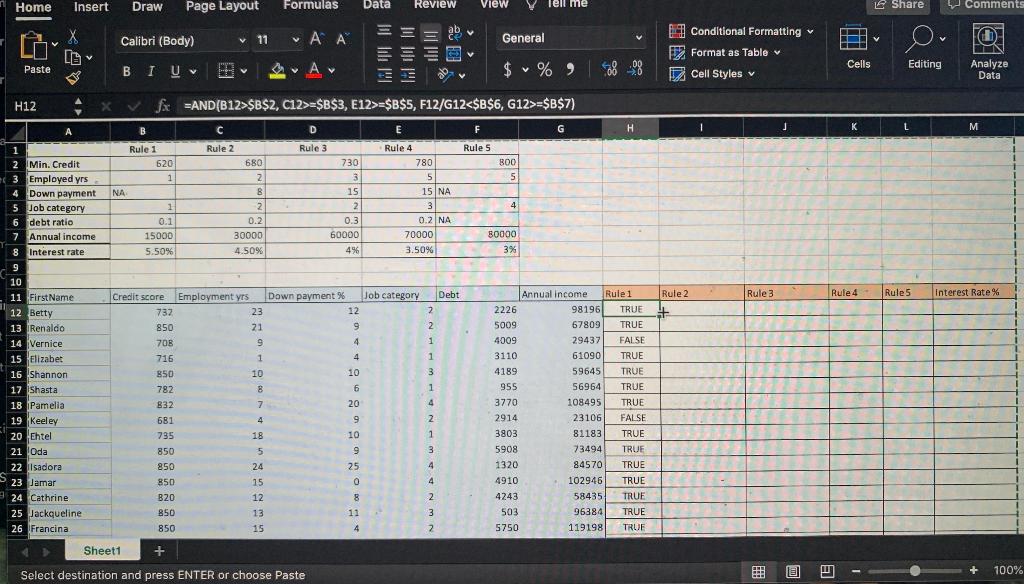Expand the Conditional Formatting menu
The width and height of the screenshot is (1024, 584).
[x=742, y=31]
